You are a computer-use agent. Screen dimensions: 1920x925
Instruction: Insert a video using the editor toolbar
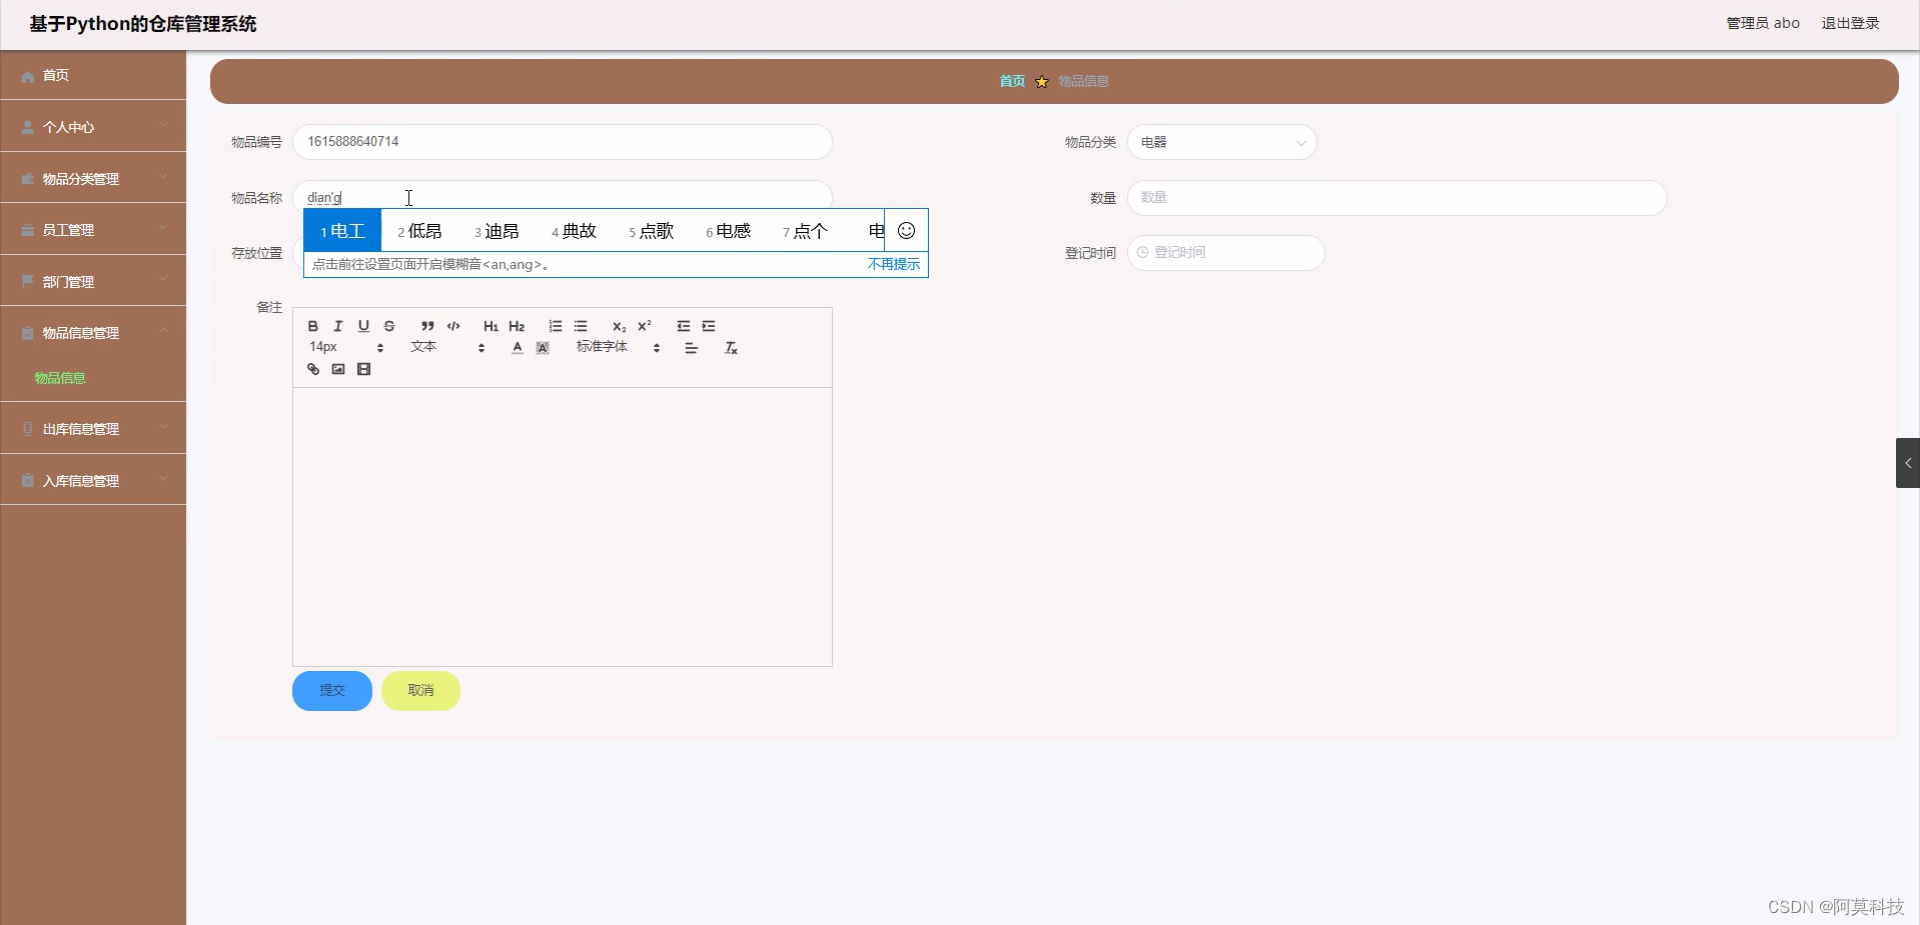(x=363, y=369)
